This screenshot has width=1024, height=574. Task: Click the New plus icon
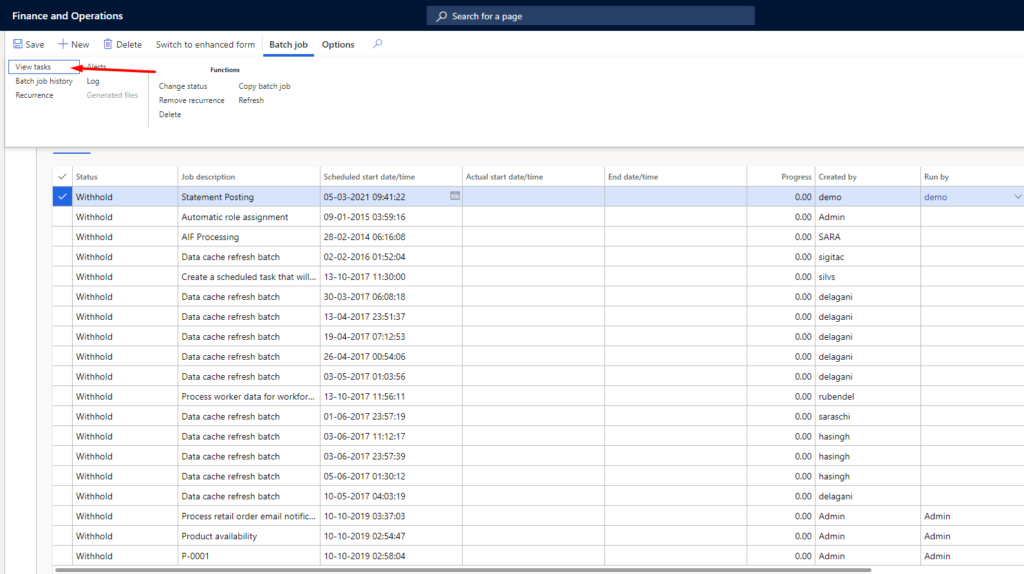click(63, 44)
